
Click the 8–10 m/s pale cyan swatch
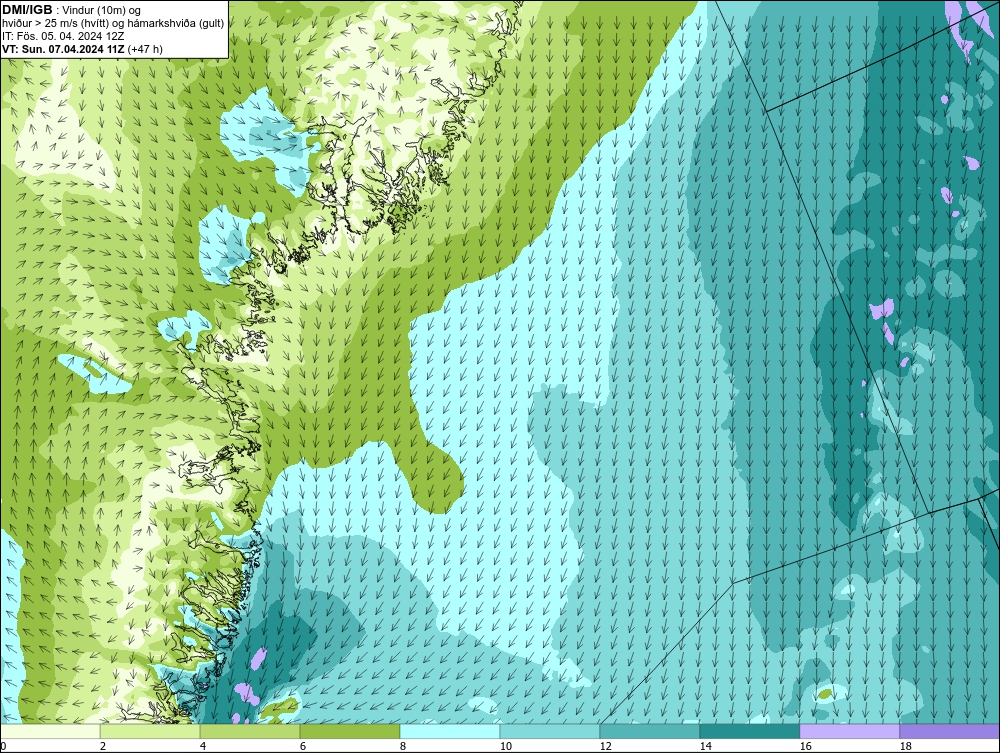(x=450, y=731)
